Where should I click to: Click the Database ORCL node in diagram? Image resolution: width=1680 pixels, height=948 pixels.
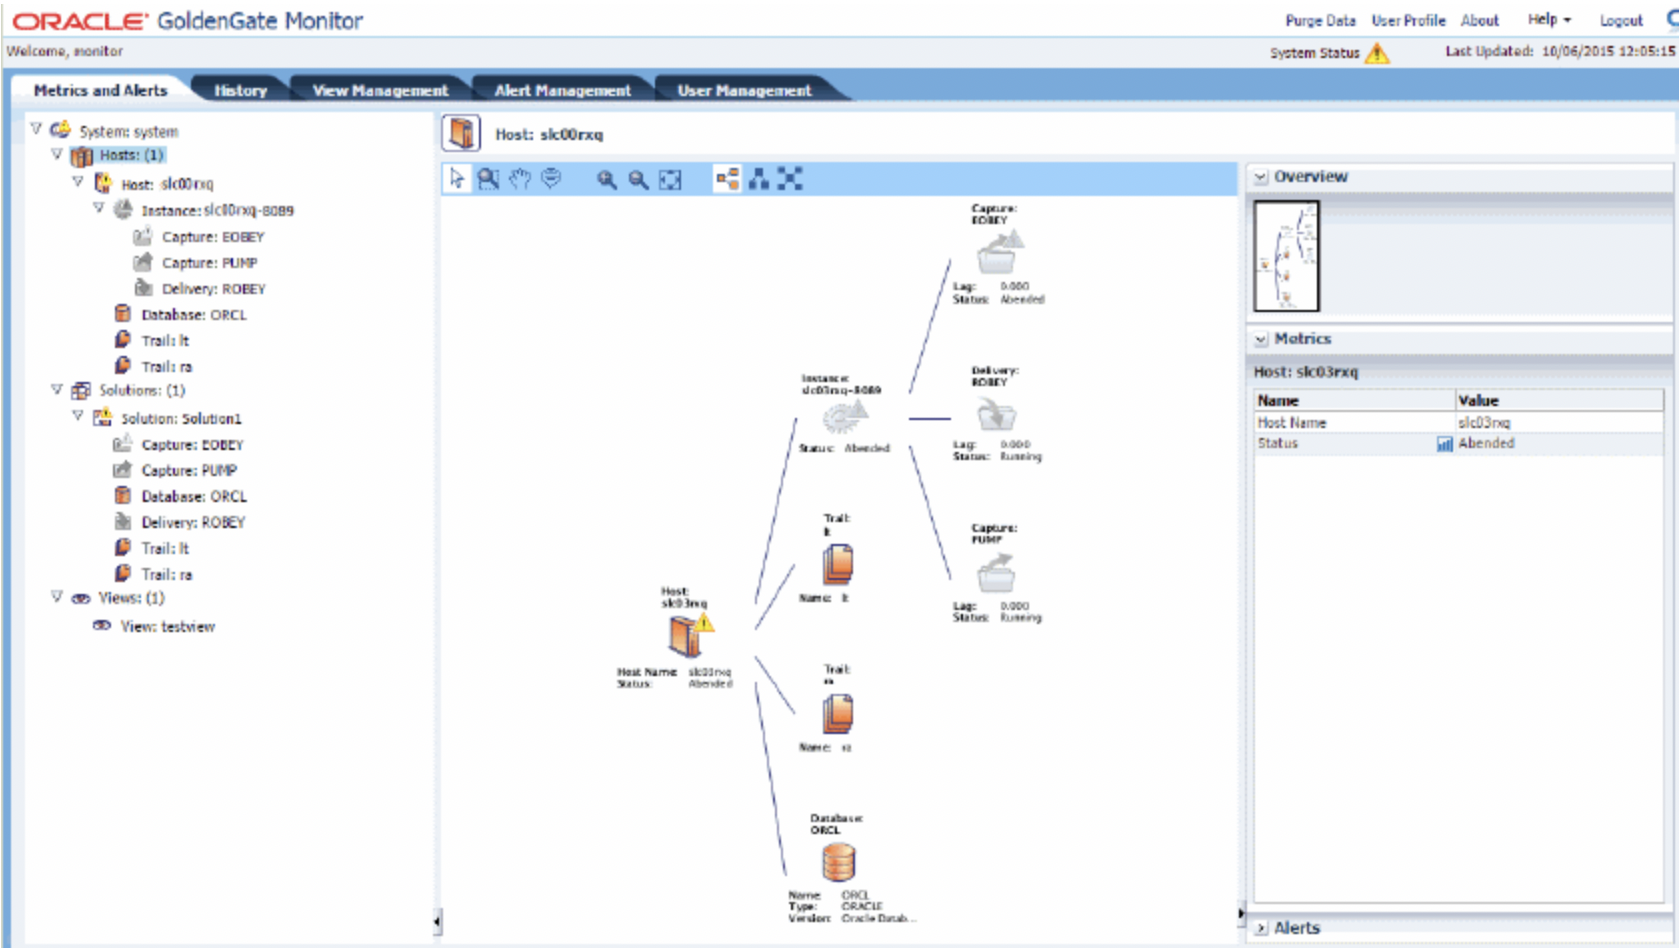[838, 862]
